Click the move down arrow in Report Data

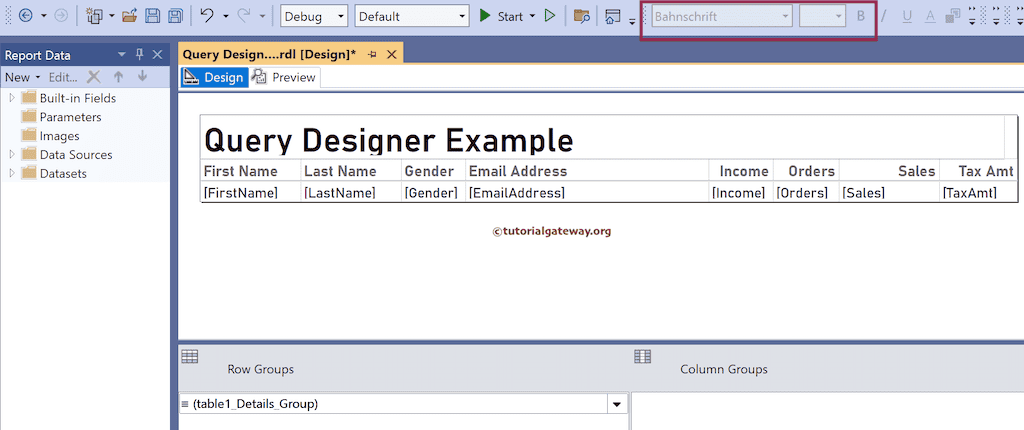pyautogui.click(x=142, y=77)
